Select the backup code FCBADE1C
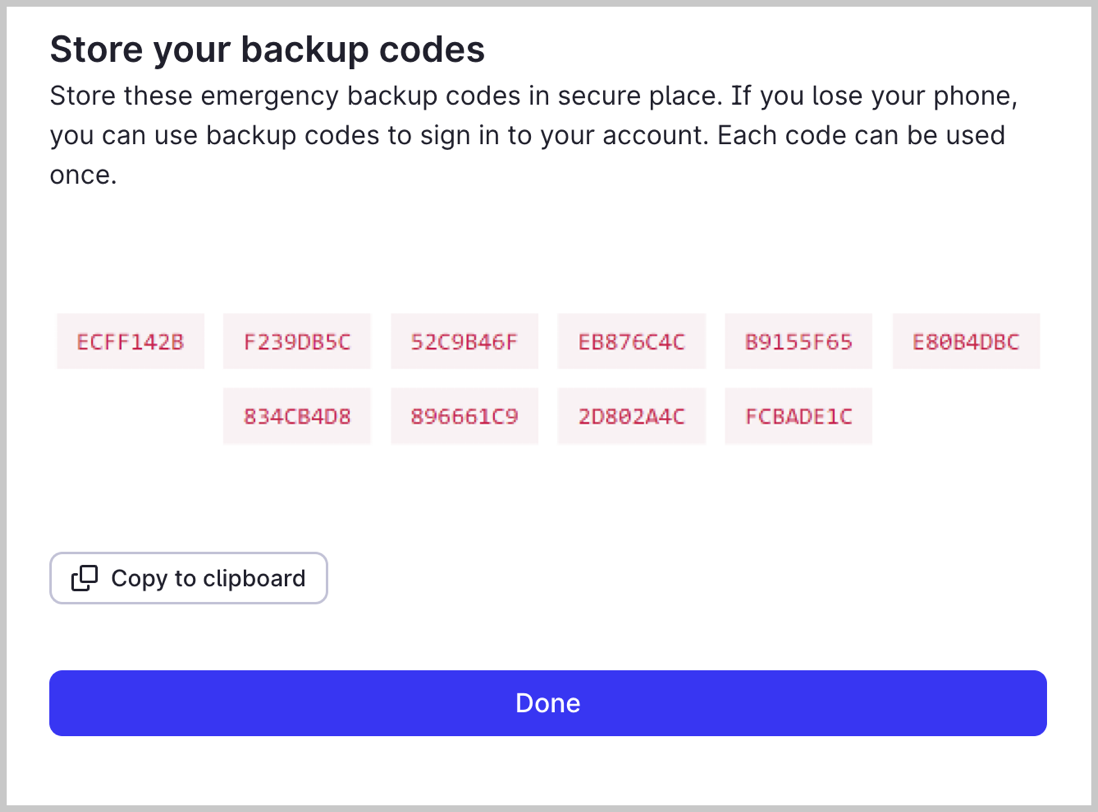The image size is (1098, 812). coord(798,416)
